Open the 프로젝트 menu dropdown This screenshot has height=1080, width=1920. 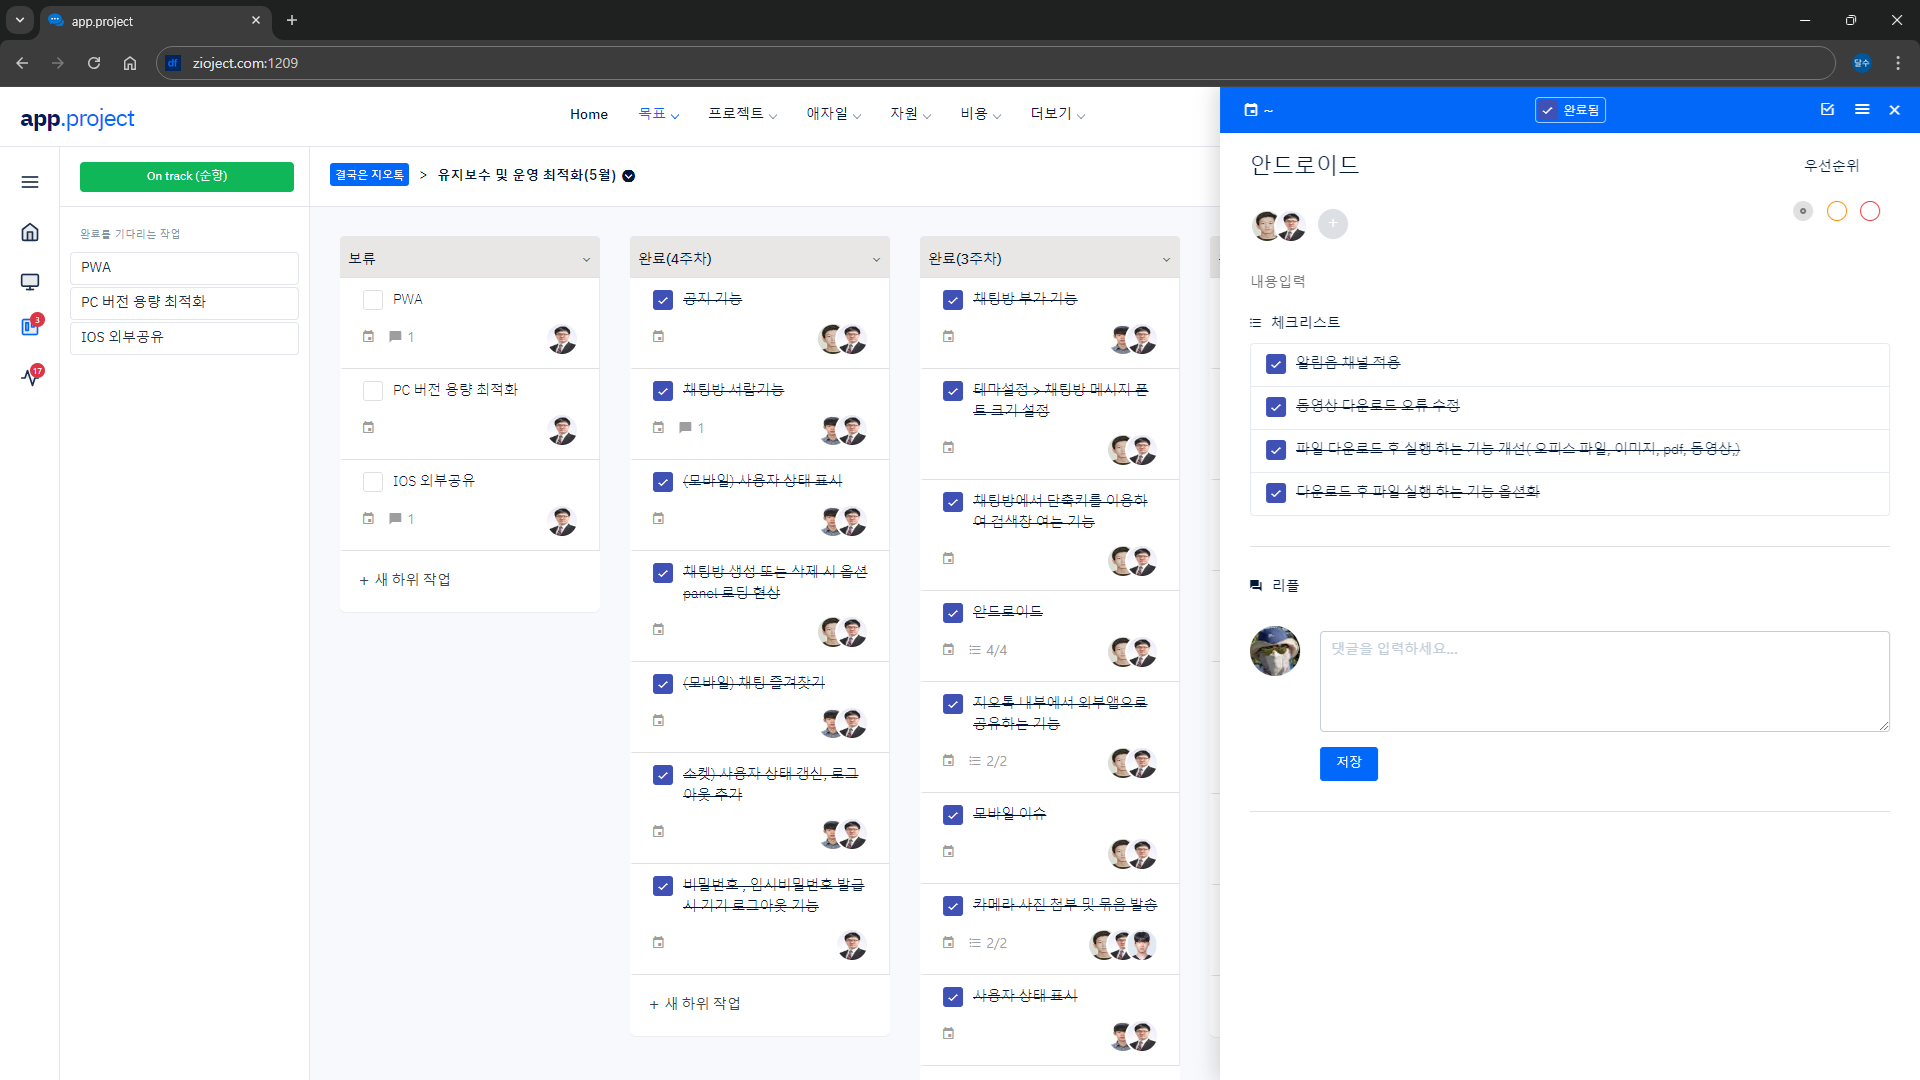[x=743, y=114]
